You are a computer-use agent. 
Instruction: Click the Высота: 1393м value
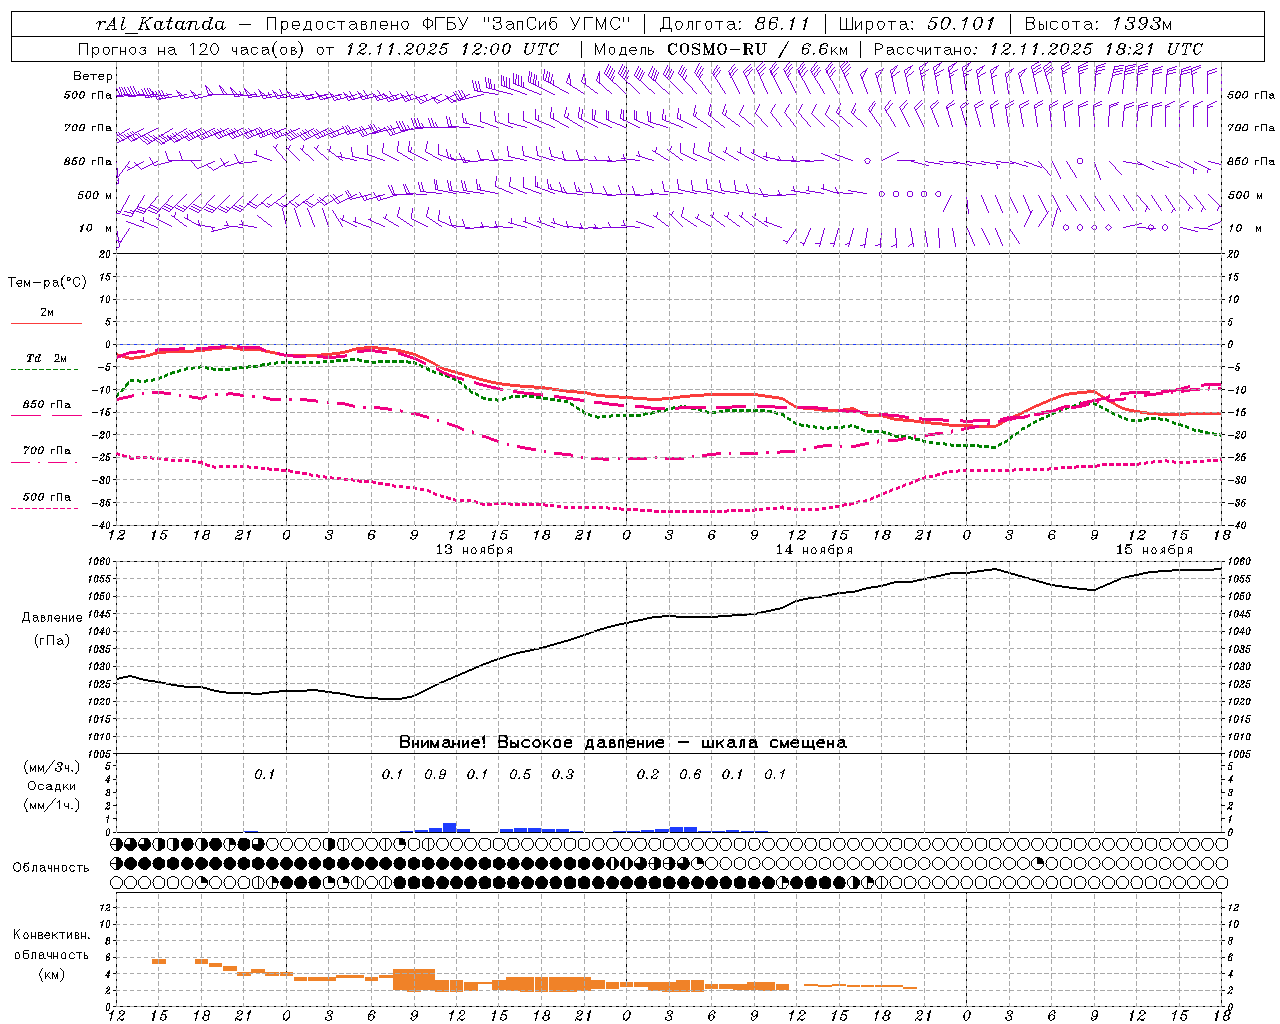tap(1098, 24)
